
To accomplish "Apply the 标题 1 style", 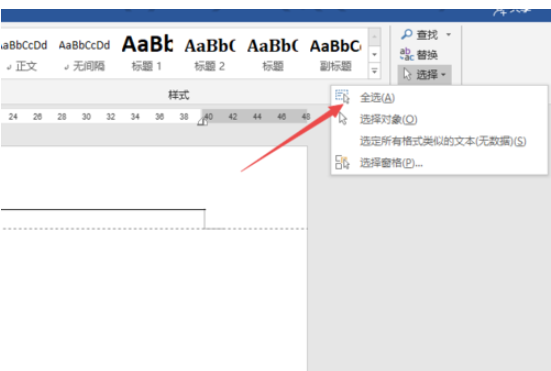I will 147,54.
